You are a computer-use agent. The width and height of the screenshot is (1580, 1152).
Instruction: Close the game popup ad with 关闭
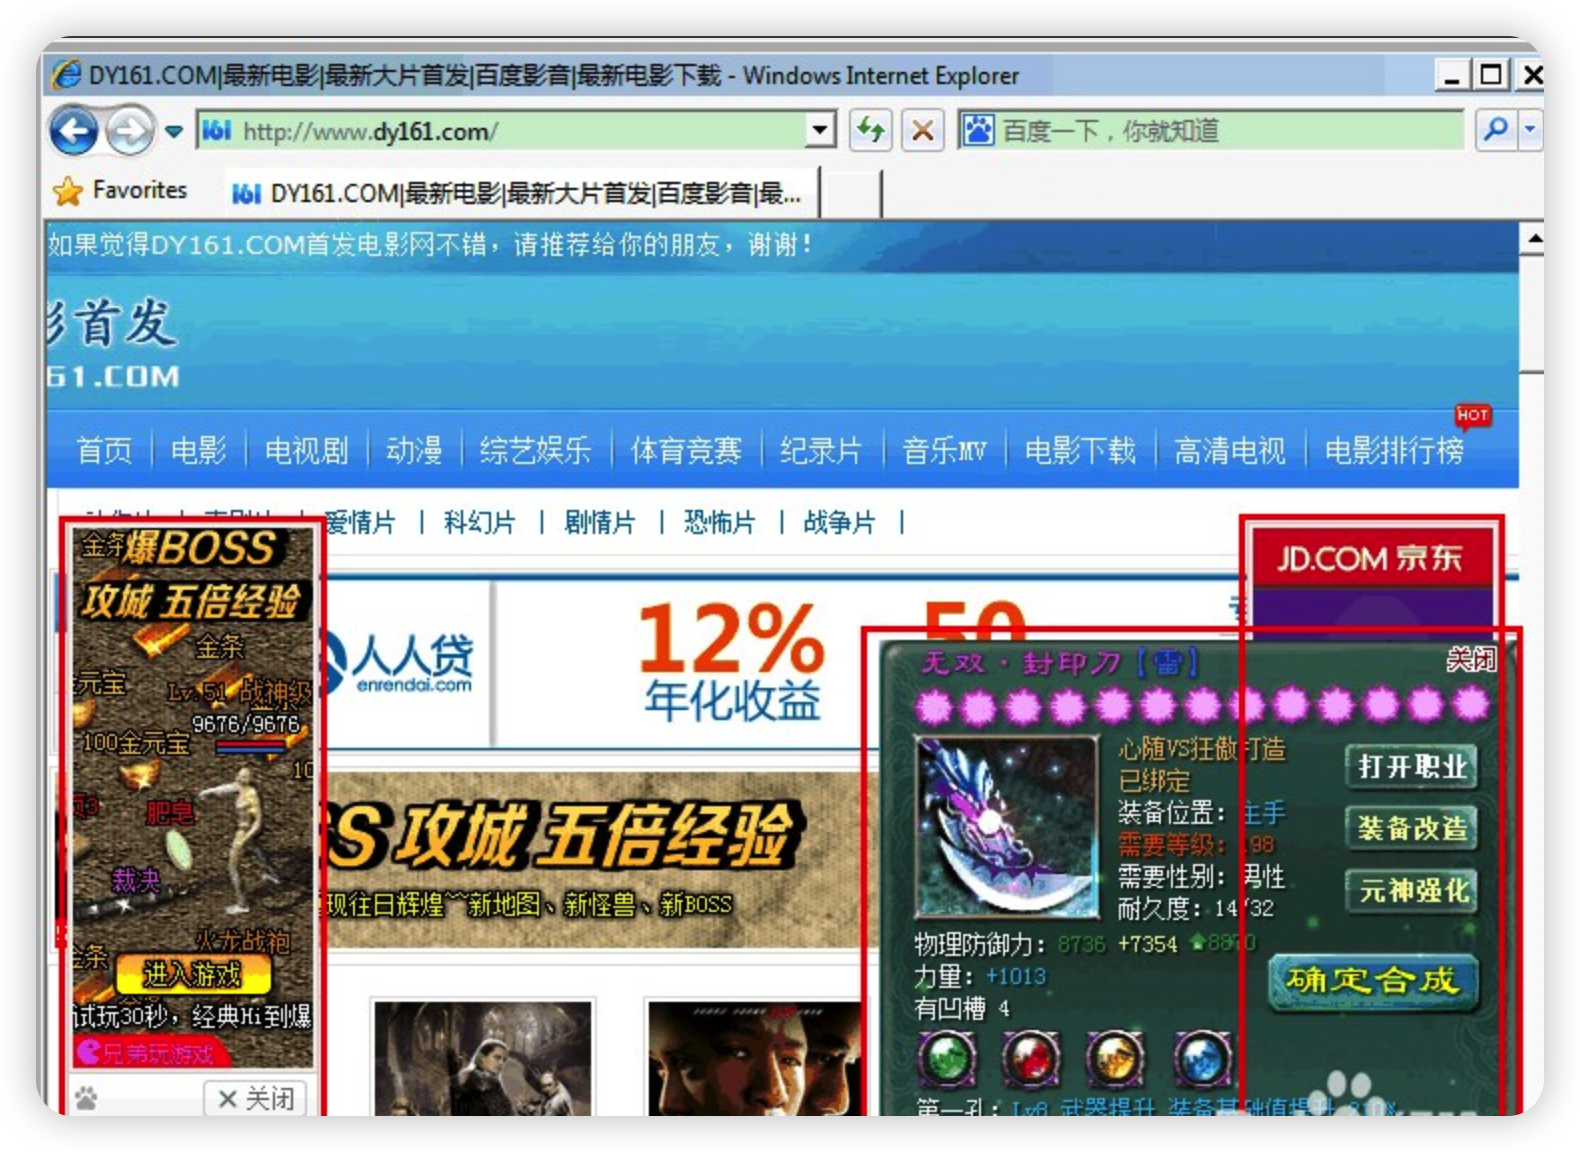click(1472, 659)
